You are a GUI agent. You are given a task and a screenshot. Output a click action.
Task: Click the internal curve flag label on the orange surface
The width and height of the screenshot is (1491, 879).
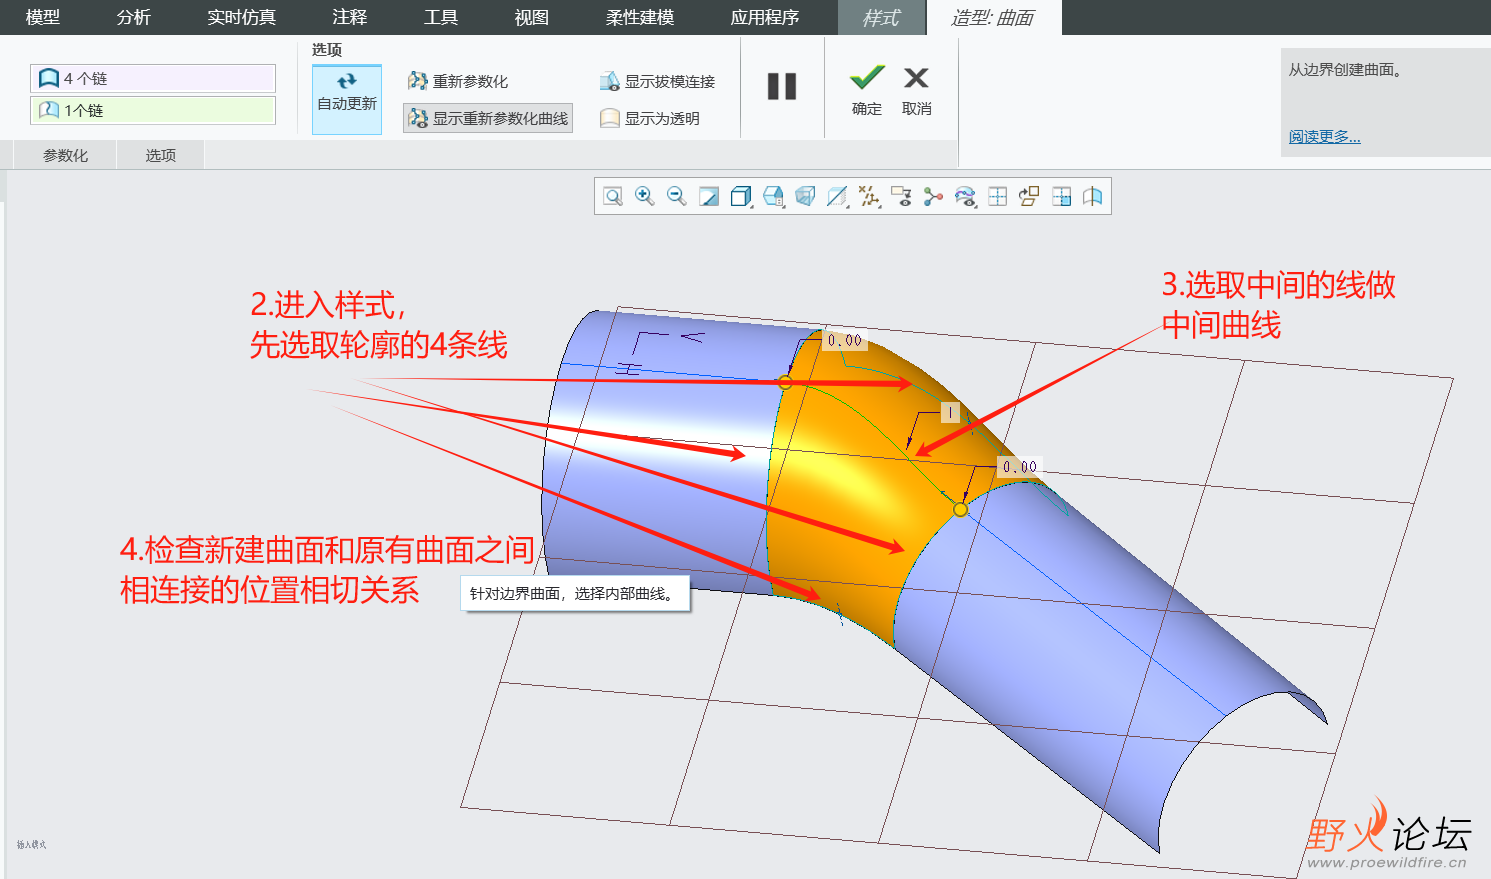pos(950,412)
